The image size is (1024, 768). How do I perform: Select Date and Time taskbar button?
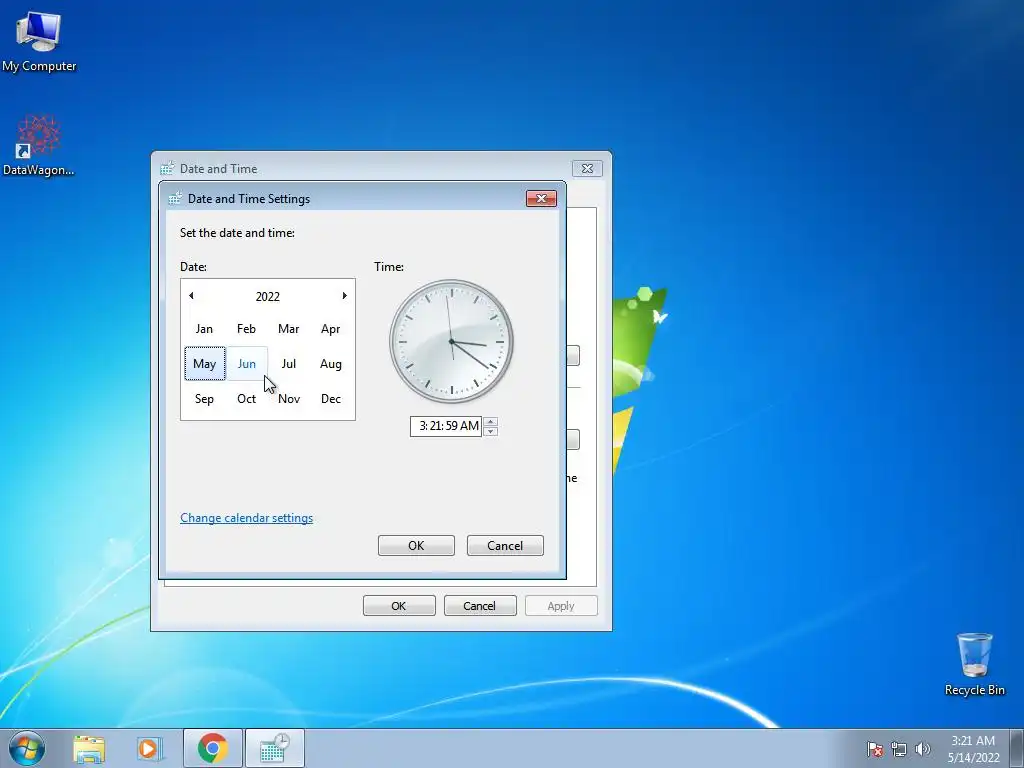pyautogui.click(x=275, y=749)
